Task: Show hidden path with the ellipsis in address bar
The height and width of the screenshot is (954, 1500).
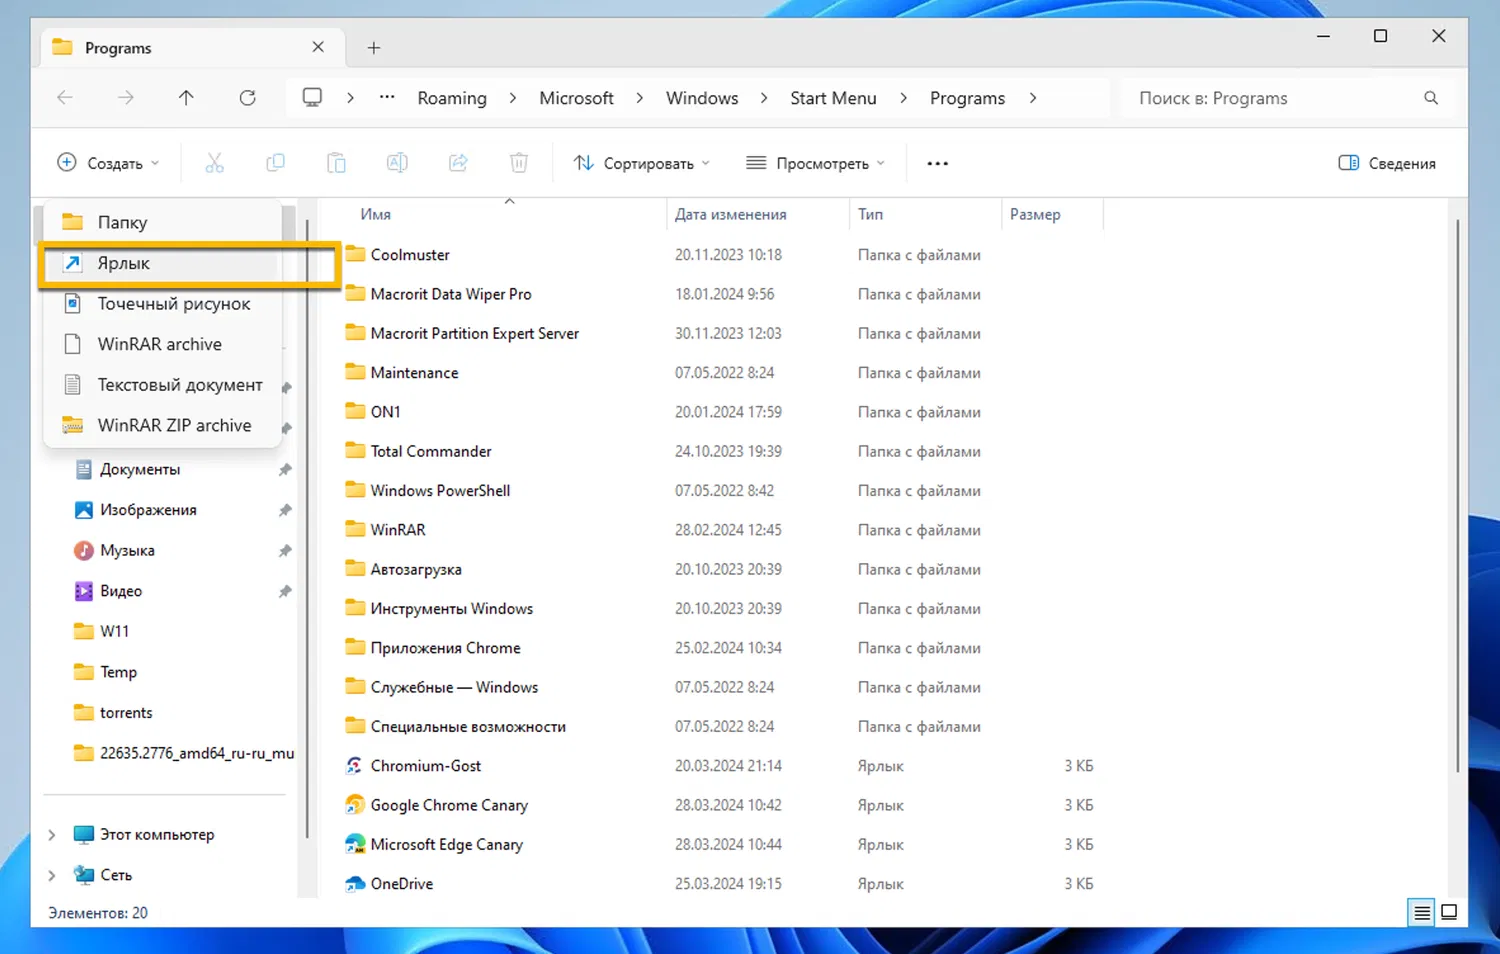Action: point(387,98)
